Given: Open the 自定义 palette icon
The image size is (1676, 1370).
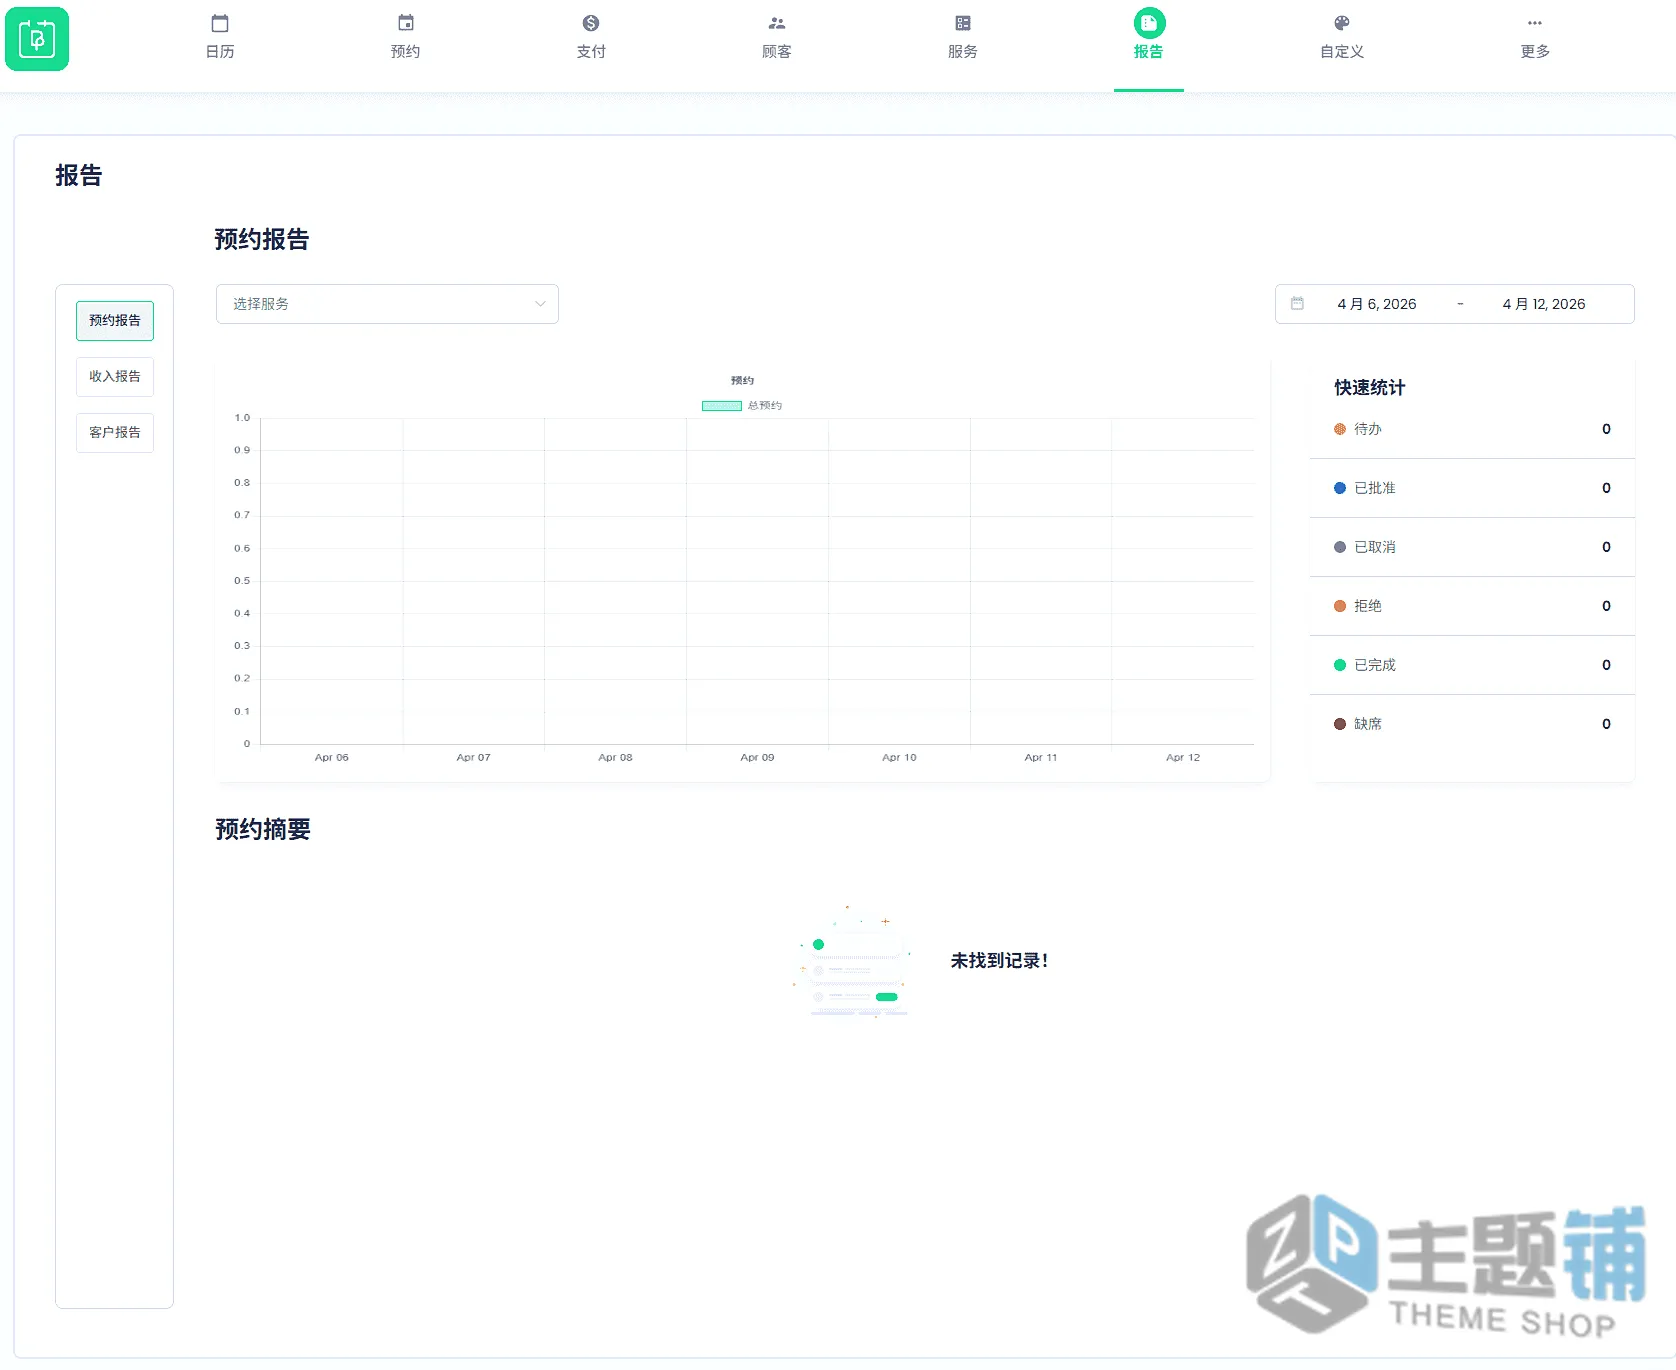Looking at the screenshot, I should [1342, 23].
